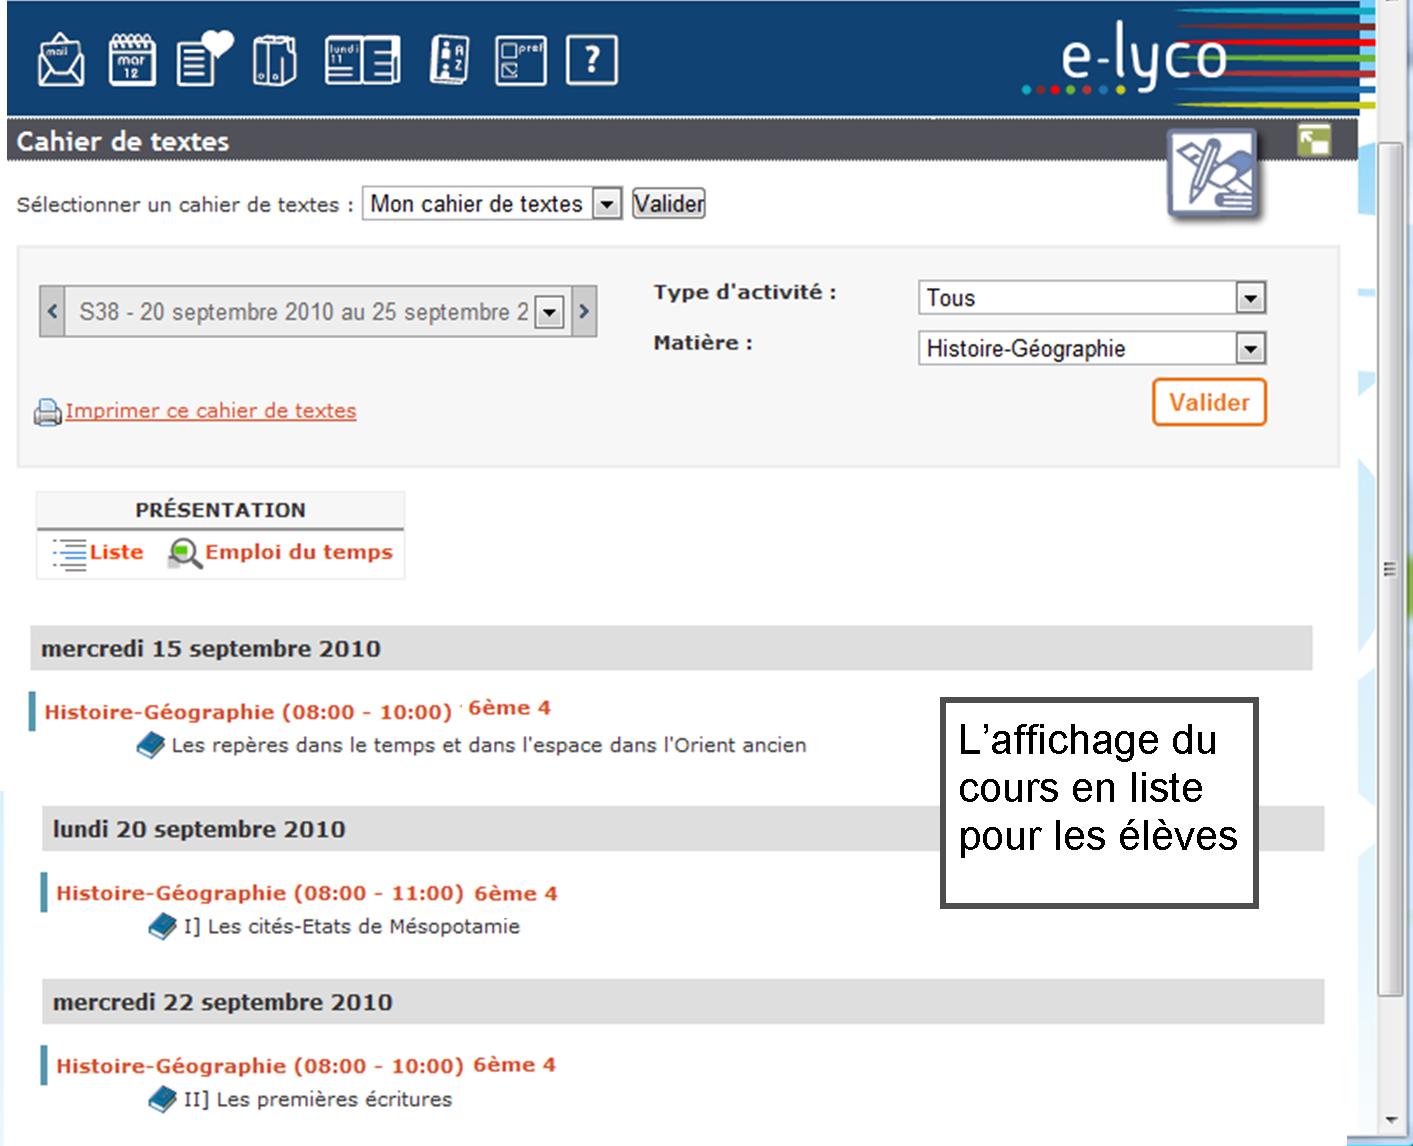This screenshot has height=1146, width=1413.
Task: Go to the next week arrow
Action: point(584,312)
